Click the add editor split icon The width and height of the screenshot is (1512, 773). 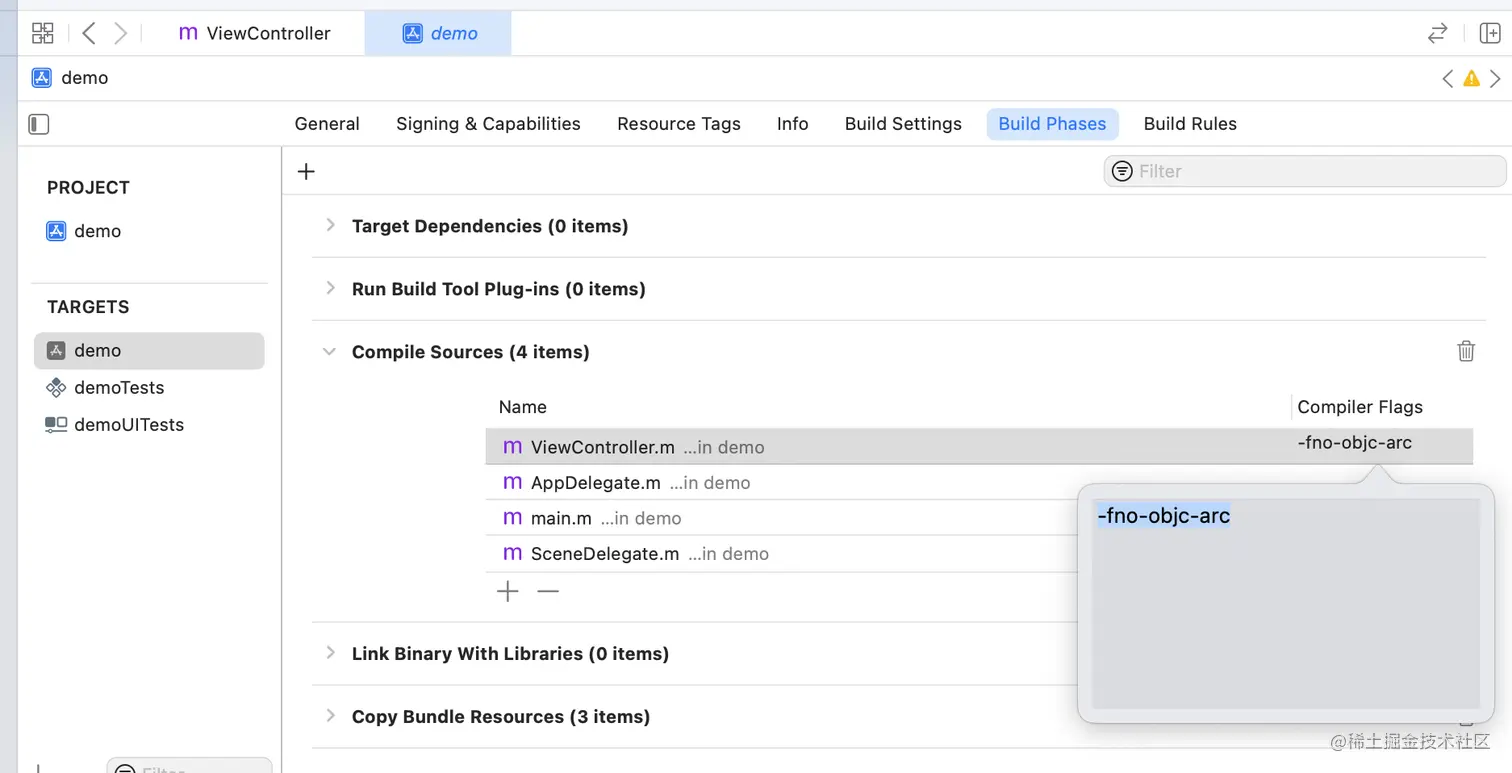tap(1489, 33)
